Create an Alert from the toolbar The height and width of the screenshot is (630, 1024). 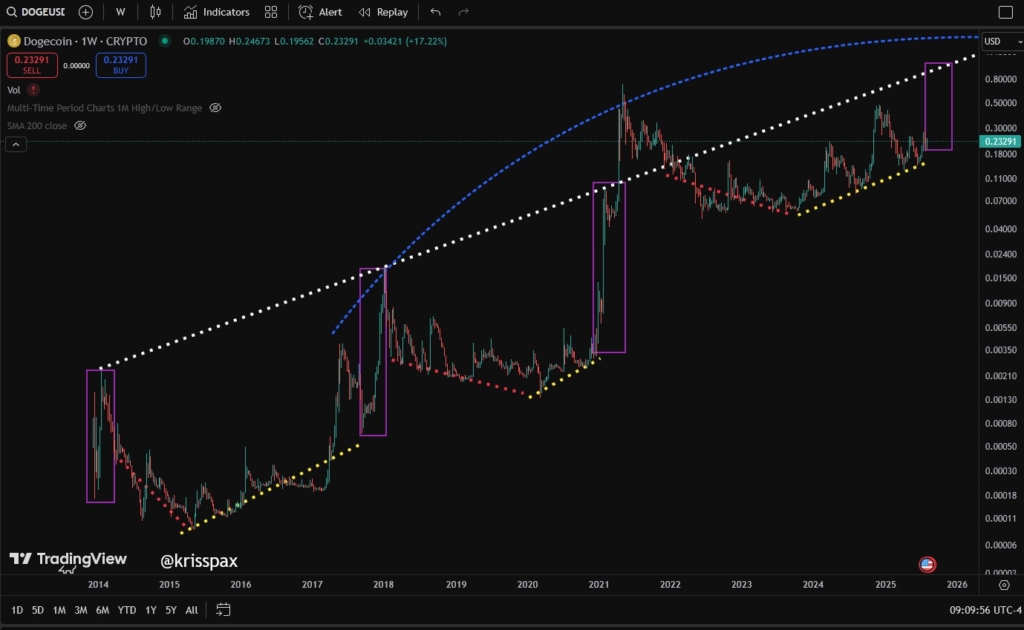point(320,12)
